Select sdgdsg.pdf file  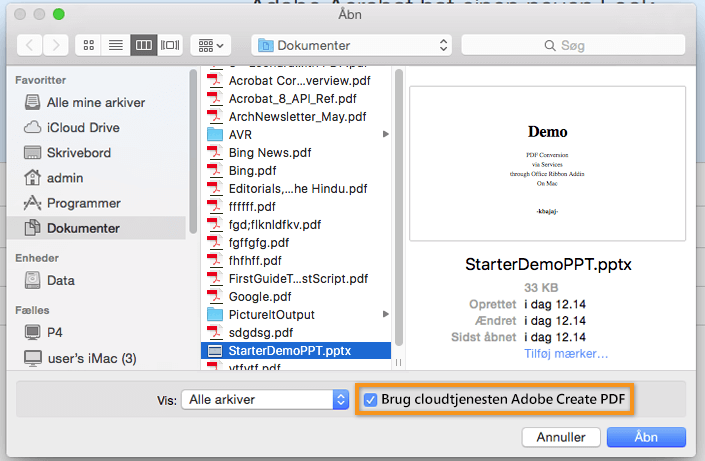click(x=296, y=332)
